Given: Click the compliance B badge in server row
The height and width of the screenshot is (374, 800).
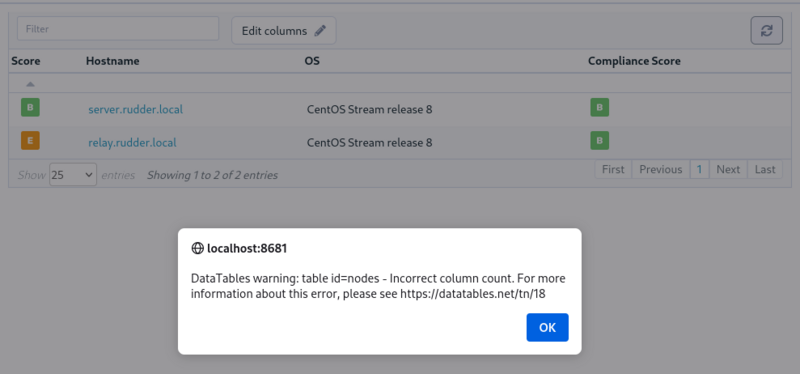Looking at the screenshot, I should click(599, 108).
